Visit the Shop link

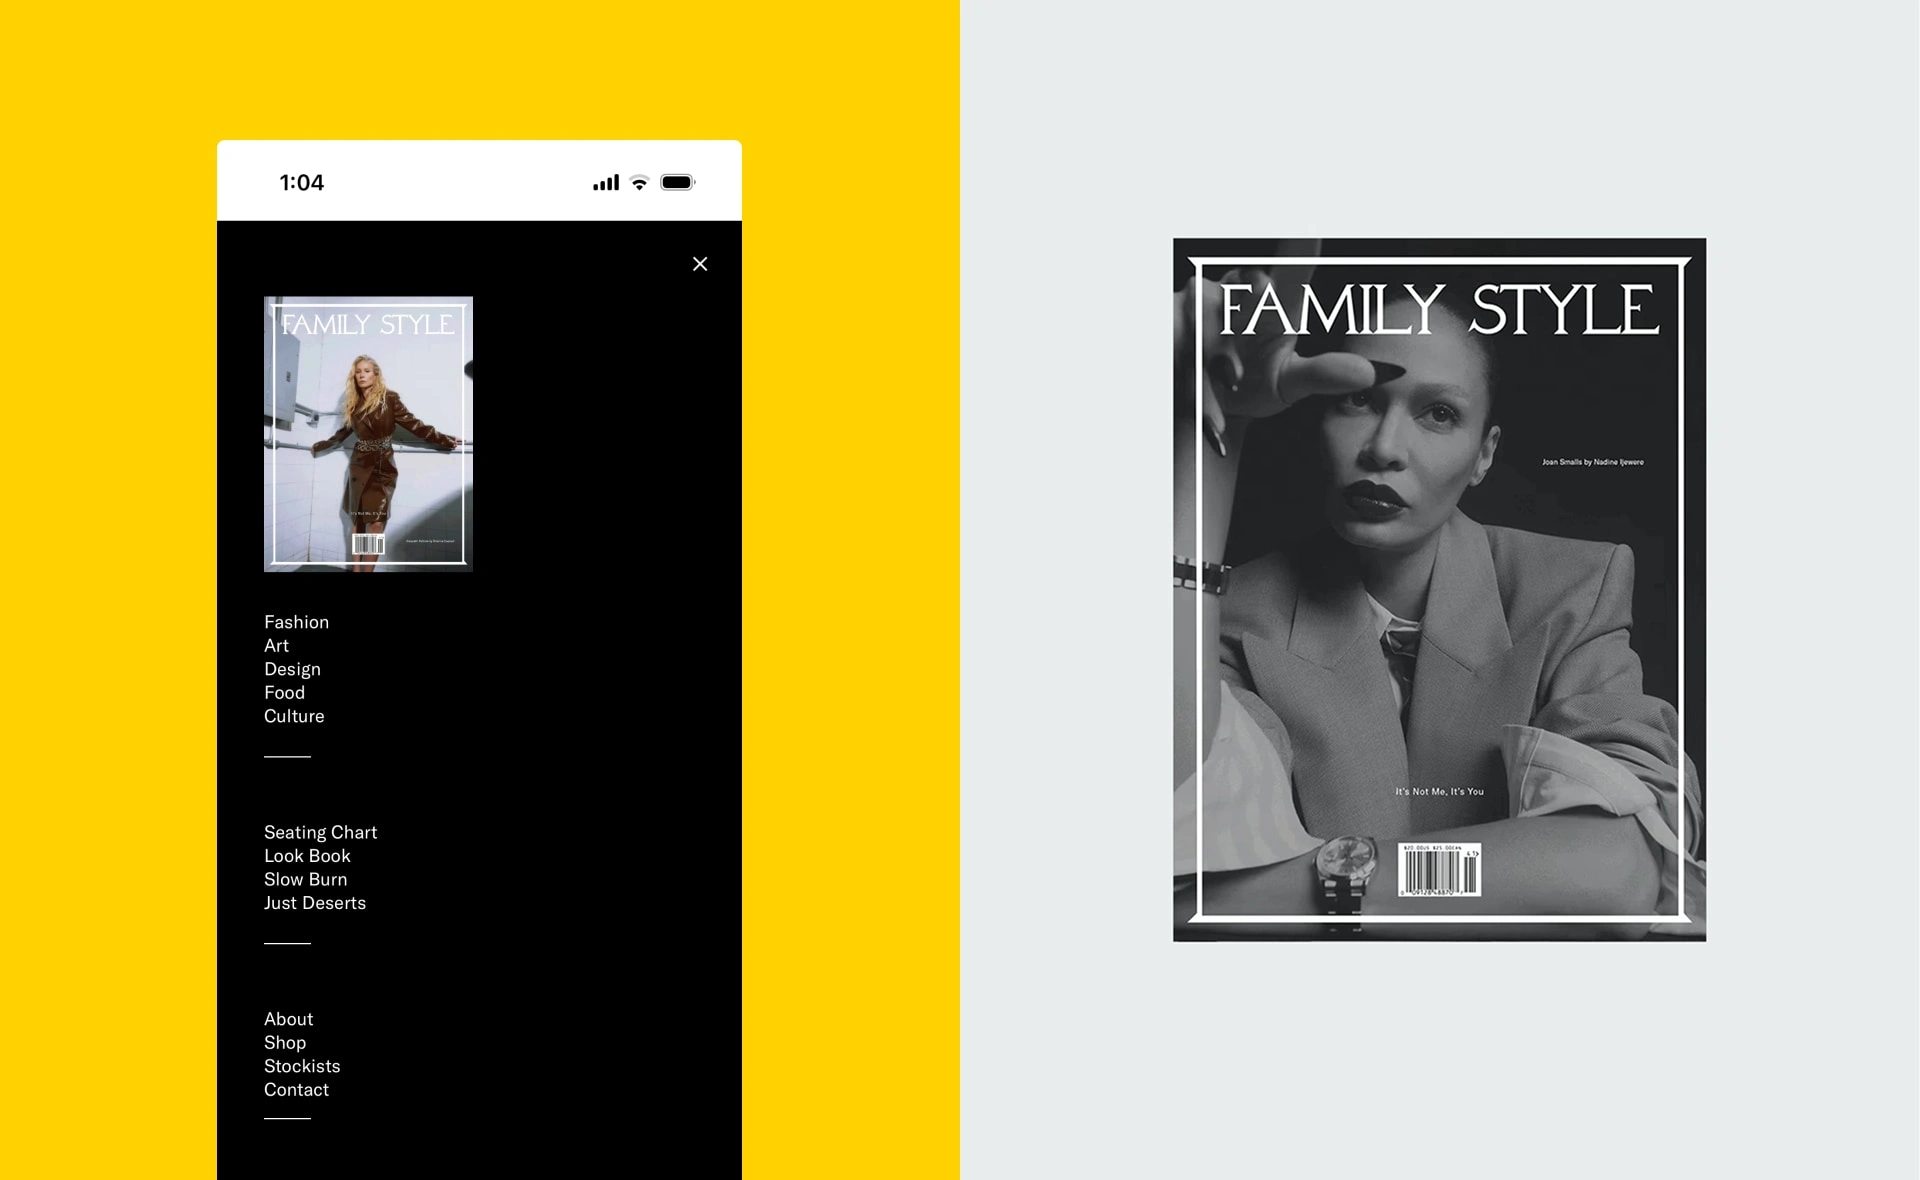click(x=285, y=1043)
